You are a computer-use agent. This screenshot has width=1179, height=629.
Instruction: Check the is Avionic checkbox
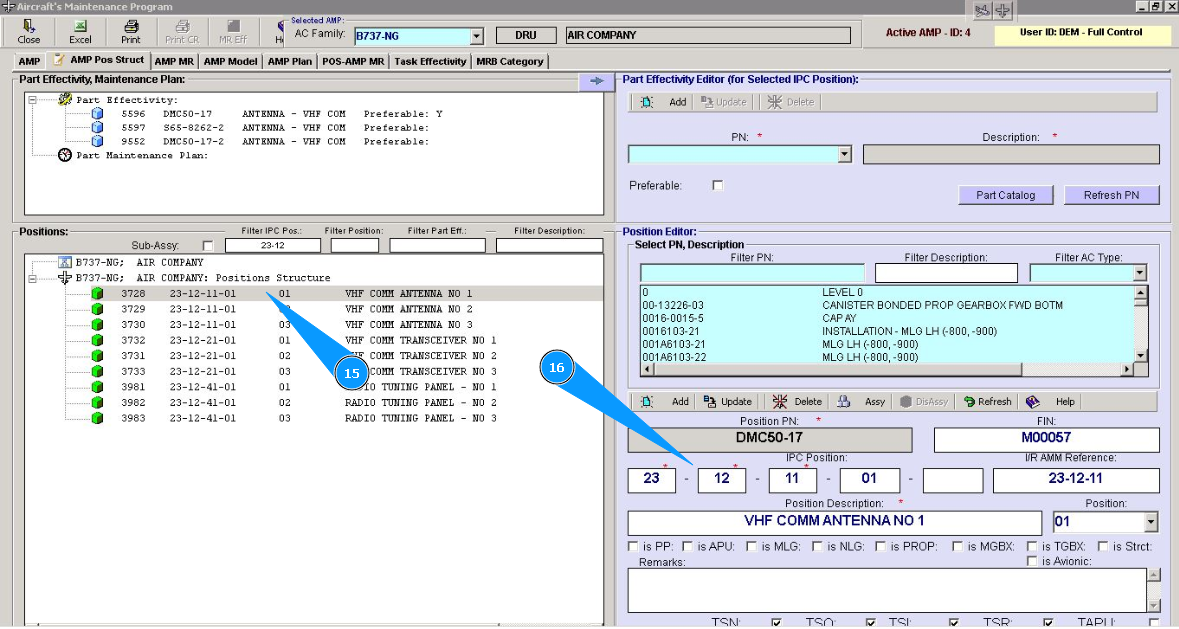(1033, 561)
